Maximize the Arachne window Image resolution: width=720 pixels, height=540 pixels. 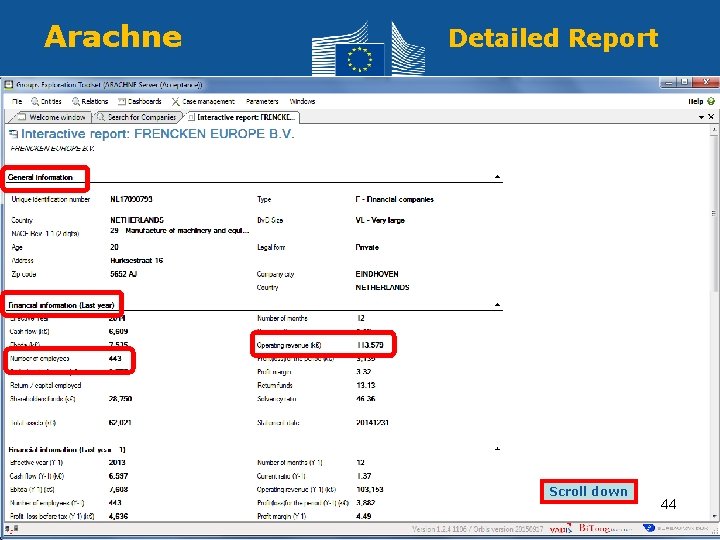(685, 83)
